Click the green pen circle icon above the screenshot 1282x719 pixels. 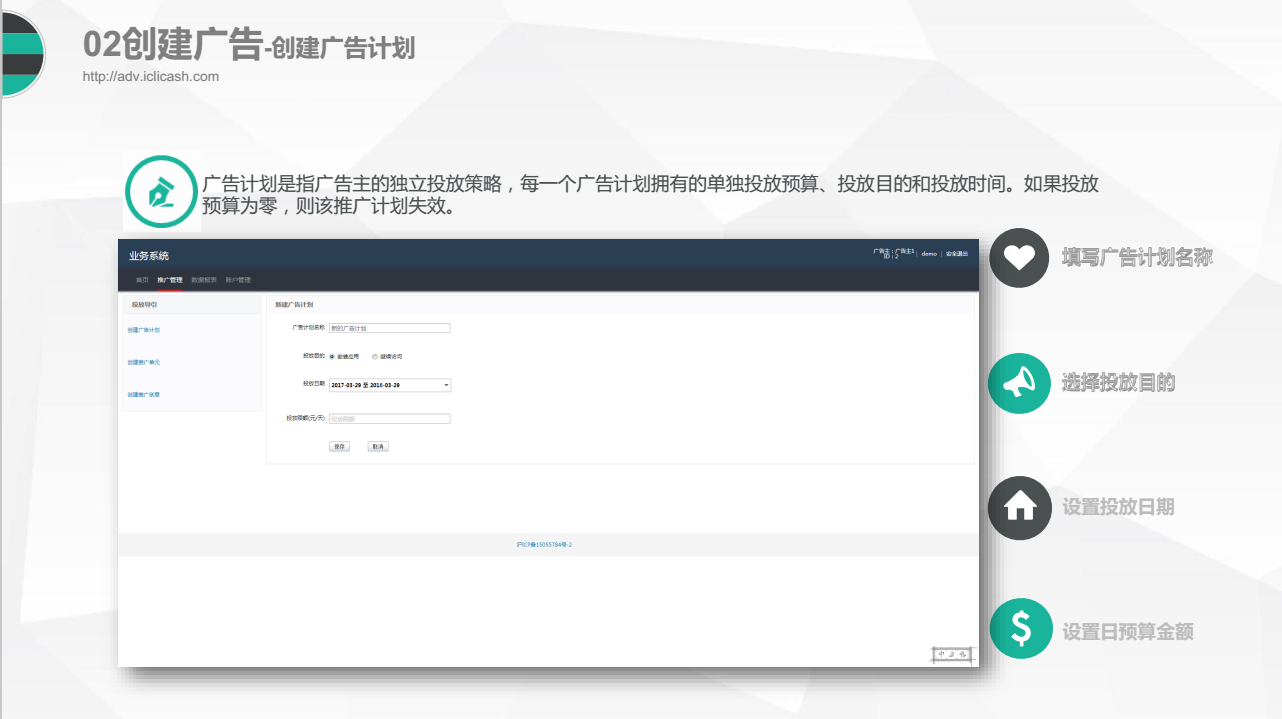(162, 190)
